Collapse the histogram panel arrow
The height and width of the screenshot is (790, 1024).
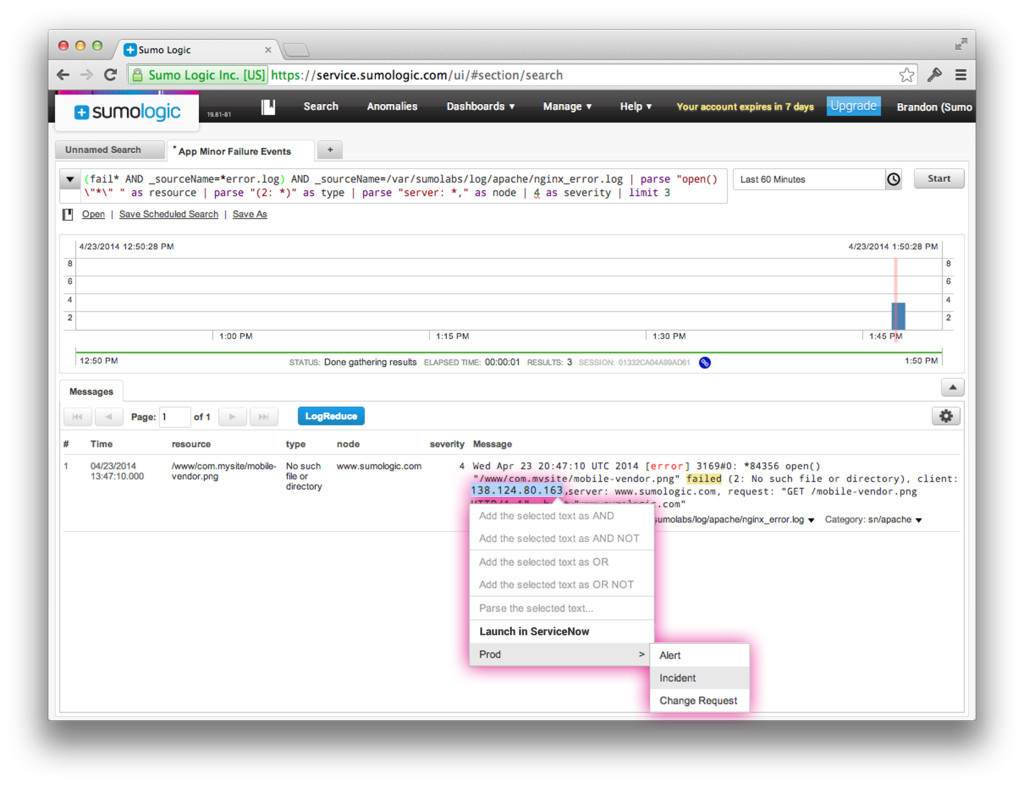953,388
